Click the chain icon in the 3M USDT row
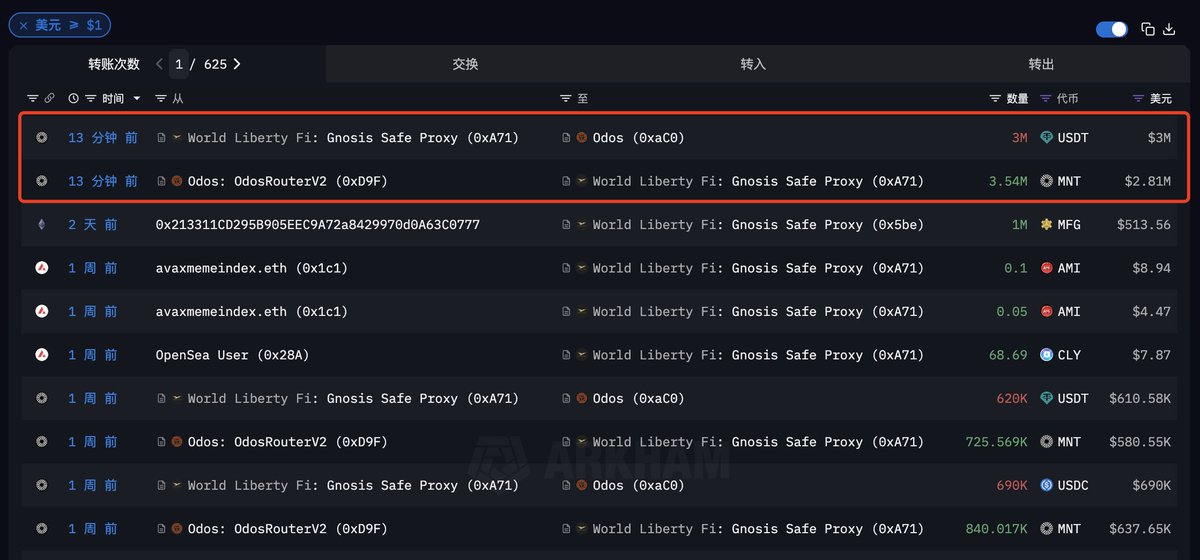This screenshot has height=560, width=1200. pyautogui.click(x=41, y=138)
